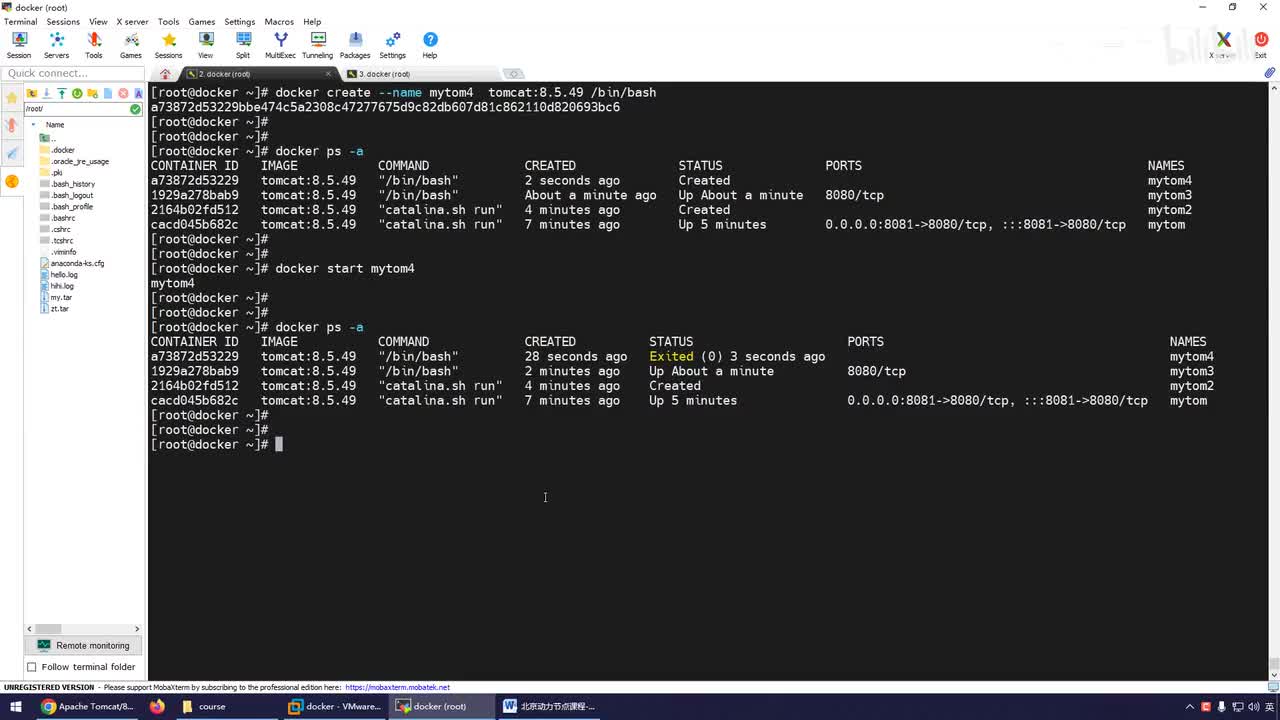1280x720 pixels.
Task: Select the hello.log file
Action: (59, 274)
